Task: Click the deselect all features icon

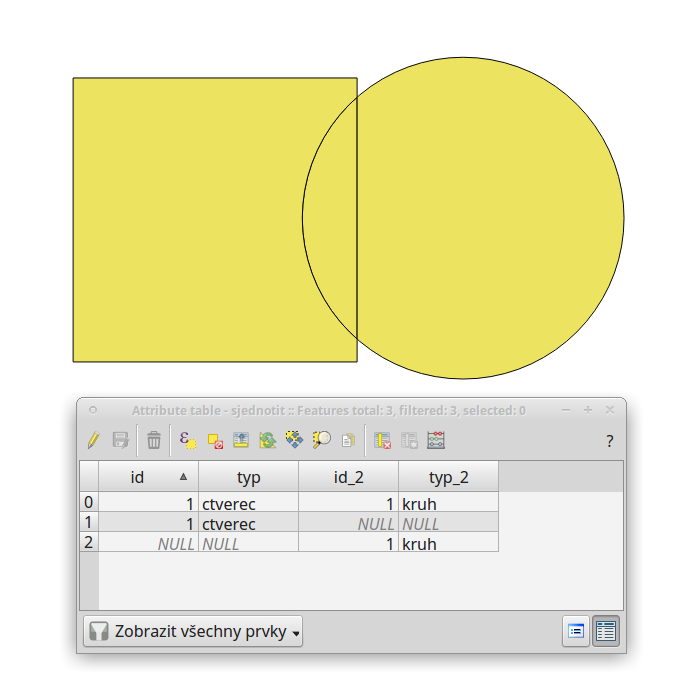Action: point(215,441)
